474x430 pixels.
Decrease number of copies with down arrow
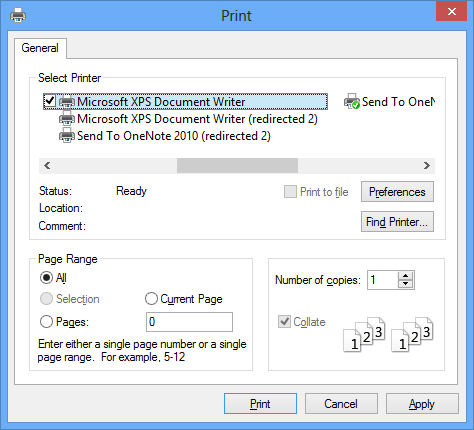tap(405, 284)
